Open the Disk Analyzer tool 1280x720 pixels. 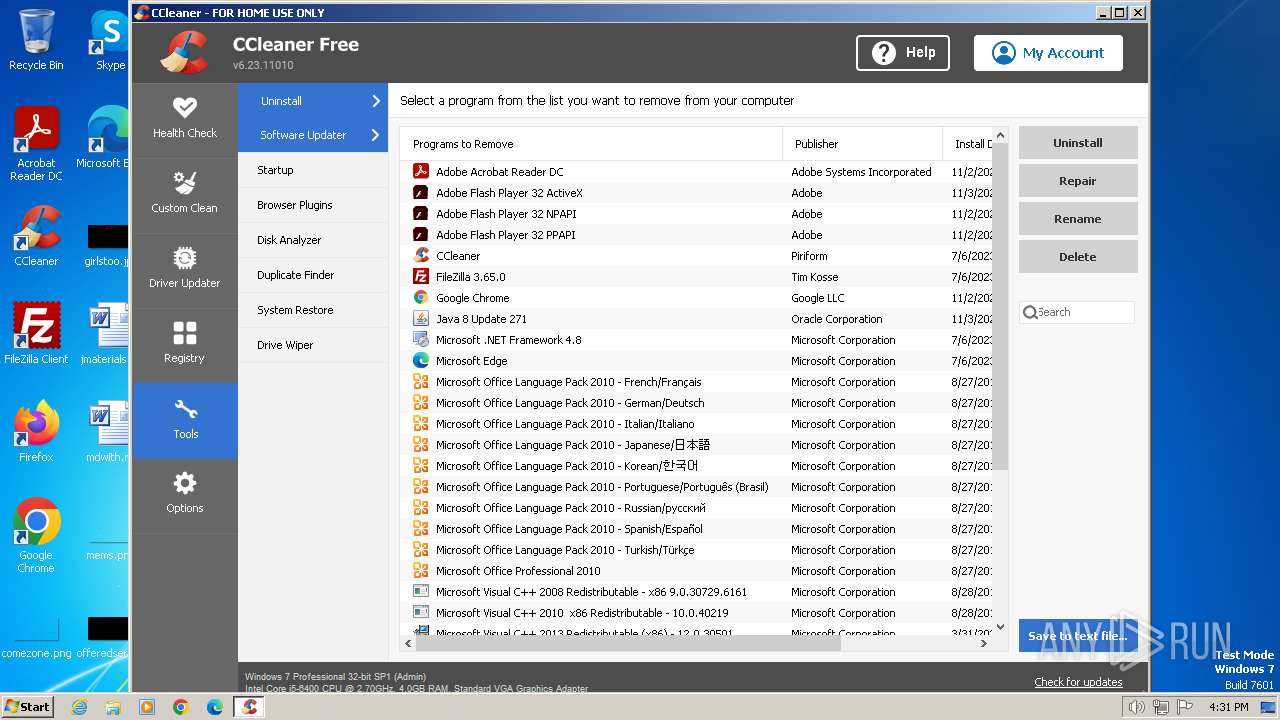(x=313, y=240)
